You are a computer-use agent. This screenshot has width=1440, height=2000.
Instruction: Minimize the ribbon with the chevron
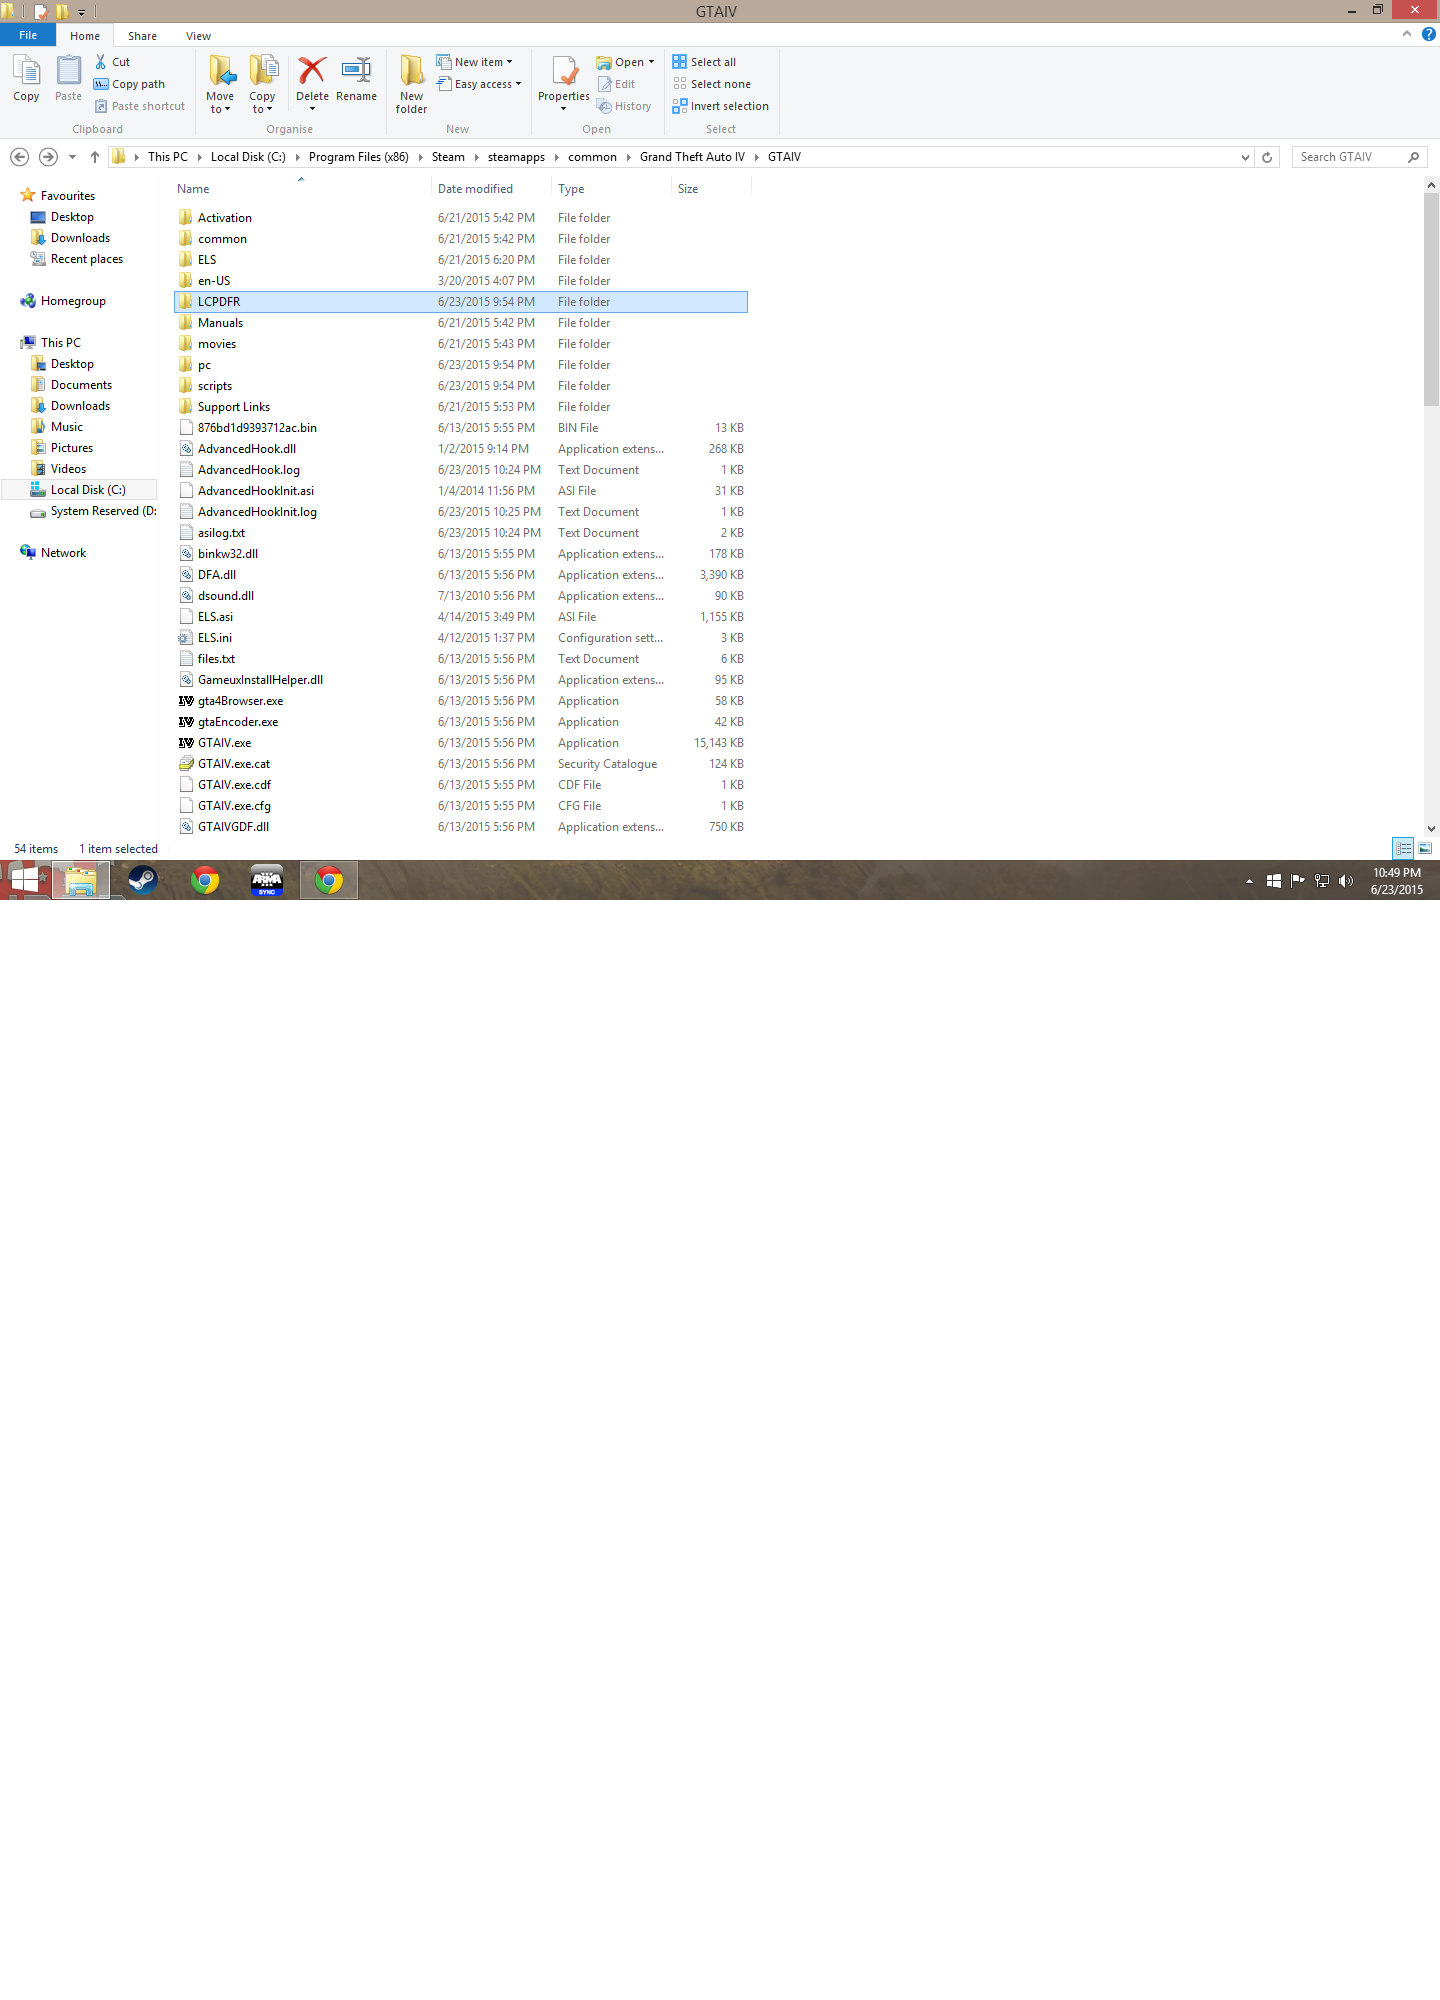(1407, 34)
